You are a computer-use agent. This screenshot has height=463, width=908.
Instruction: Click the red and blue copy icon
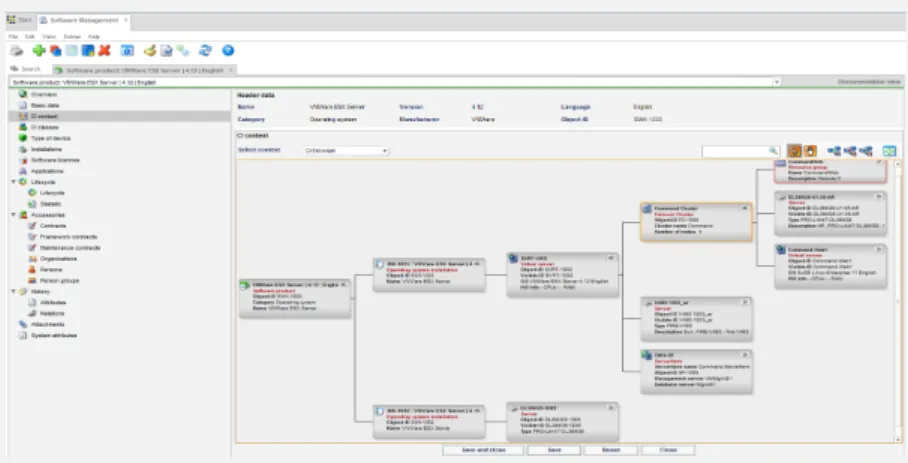[56, 51]
